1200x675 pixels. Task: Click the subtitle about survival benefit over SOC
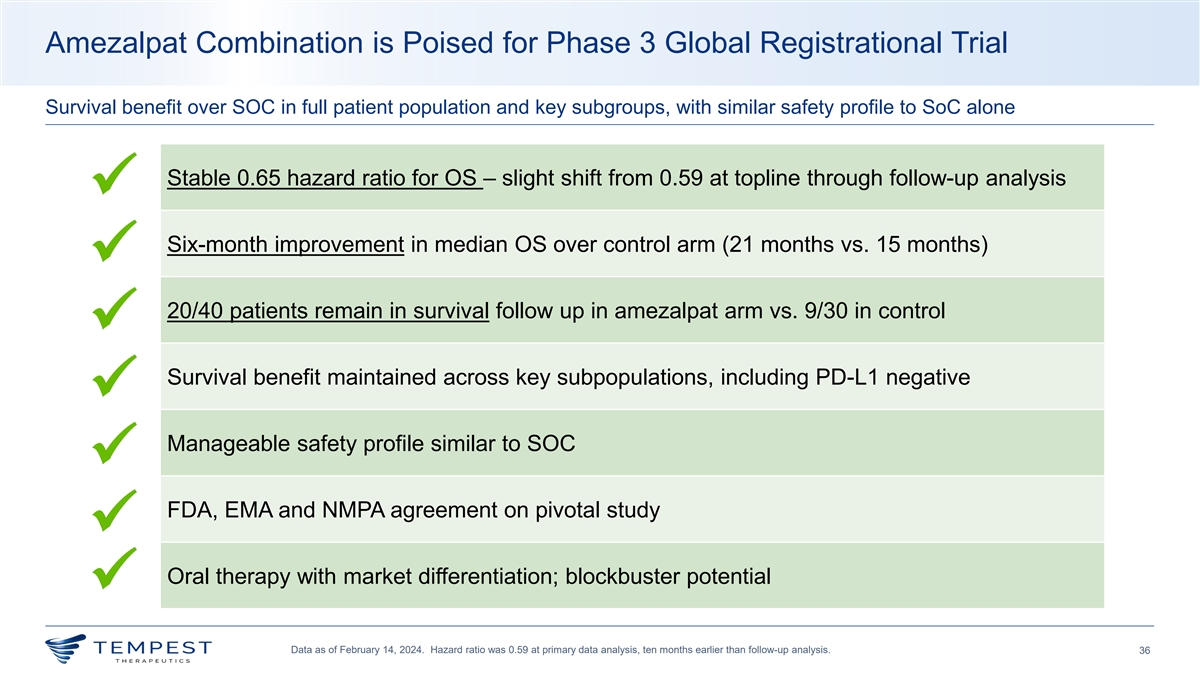530,108
